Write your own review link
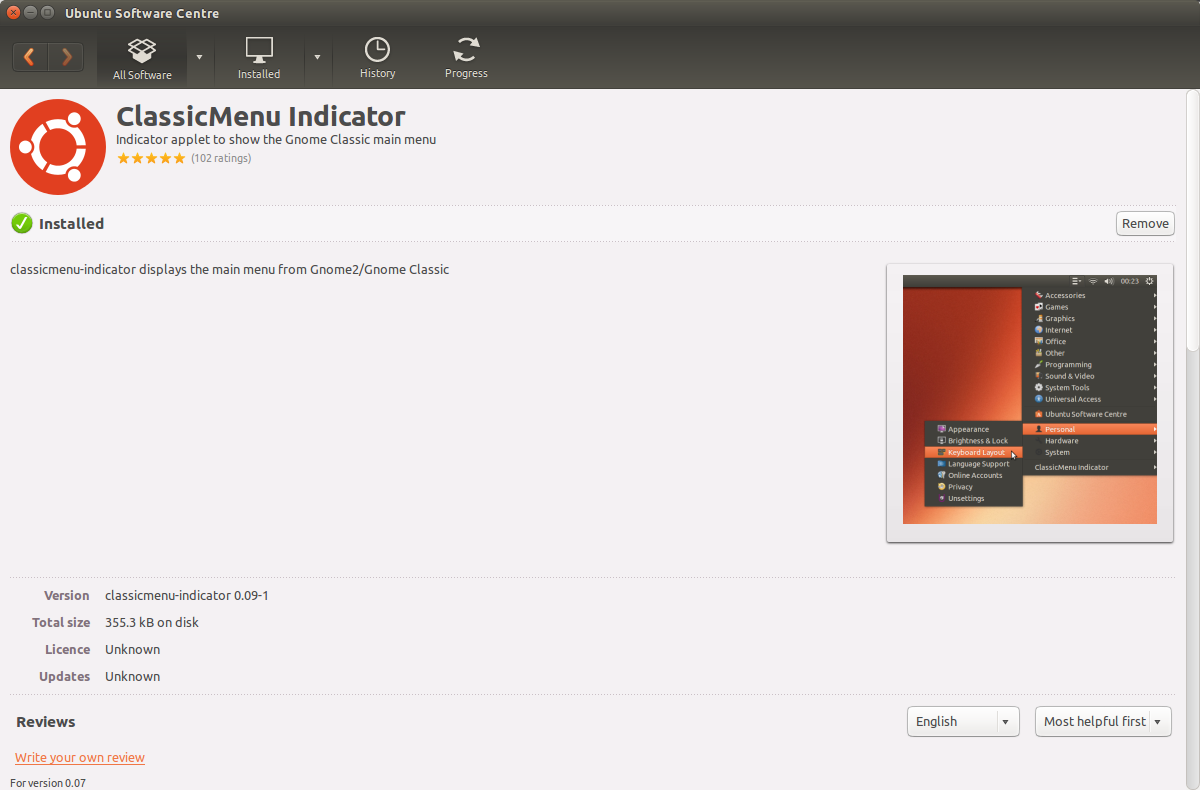 tap(80, 758)
